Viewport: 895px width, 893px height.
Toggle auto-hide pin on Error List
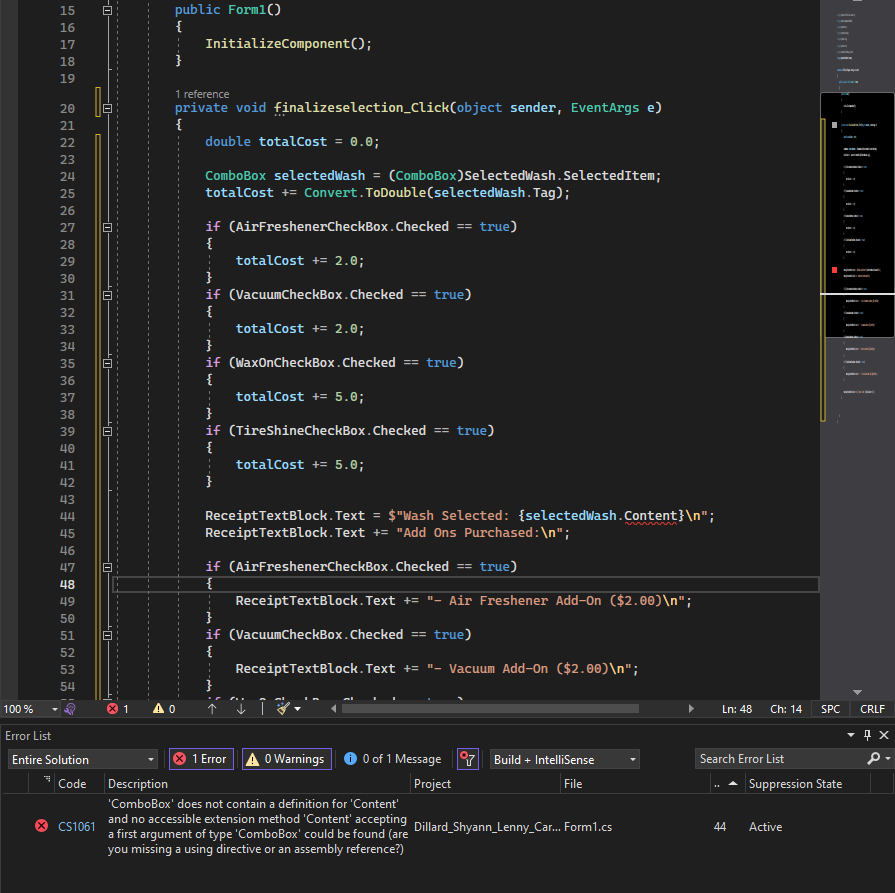pyautogui.click(x=868, y=735)
